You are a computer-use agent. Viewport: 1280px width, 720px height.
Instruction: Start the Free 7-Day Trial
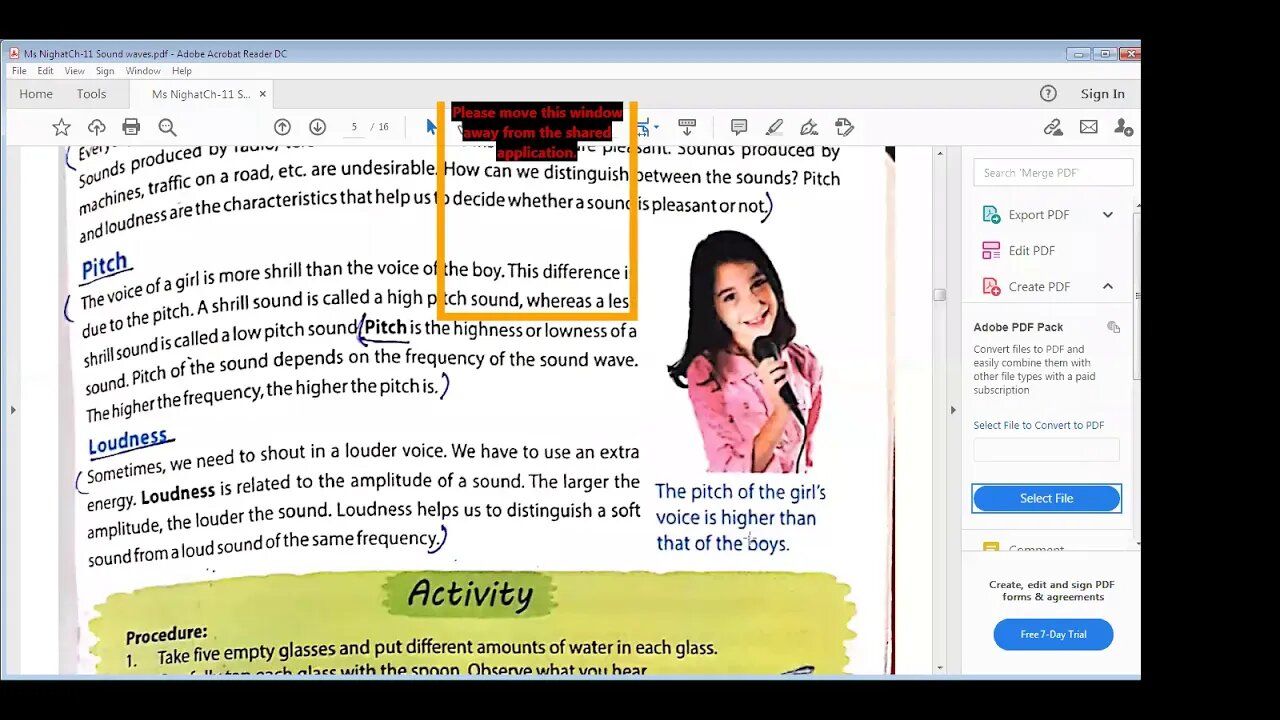click(x=1053, y=634)
